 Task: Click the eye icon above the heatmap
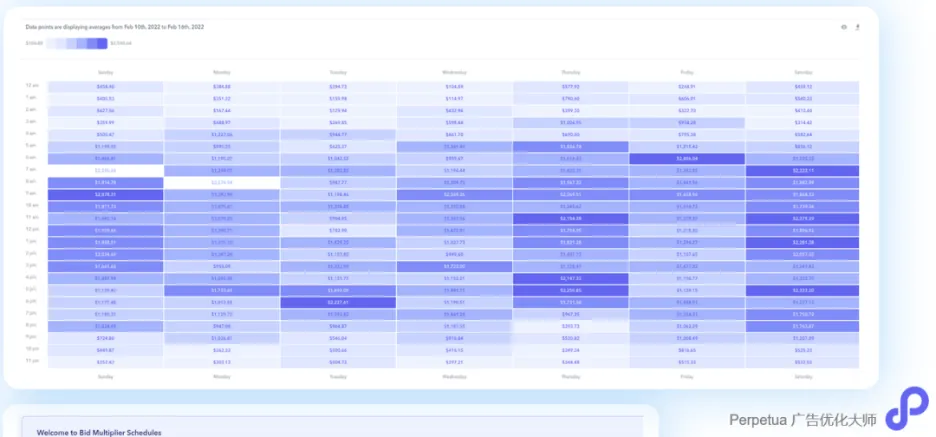pos(843,27)
